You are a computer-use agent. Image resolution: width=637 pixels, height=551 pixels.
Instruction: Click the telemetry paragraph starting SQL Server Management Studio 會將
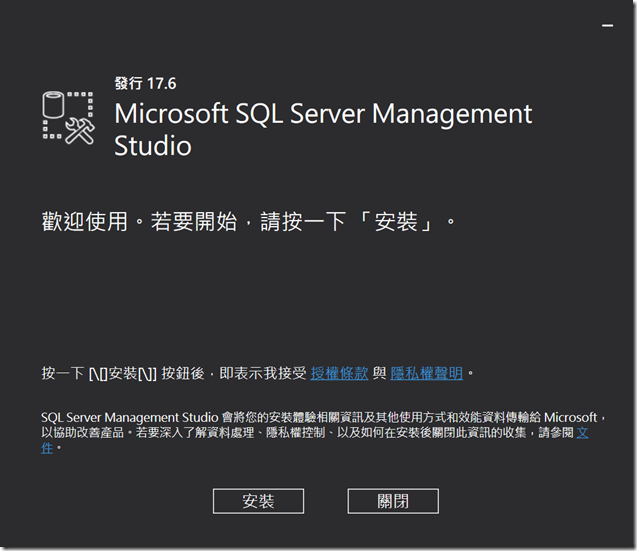click(323, 433)
